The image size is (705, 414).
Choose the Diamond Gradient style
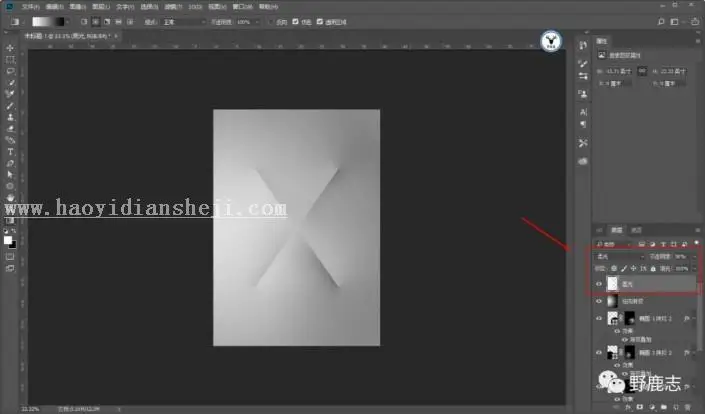[130, 22]
